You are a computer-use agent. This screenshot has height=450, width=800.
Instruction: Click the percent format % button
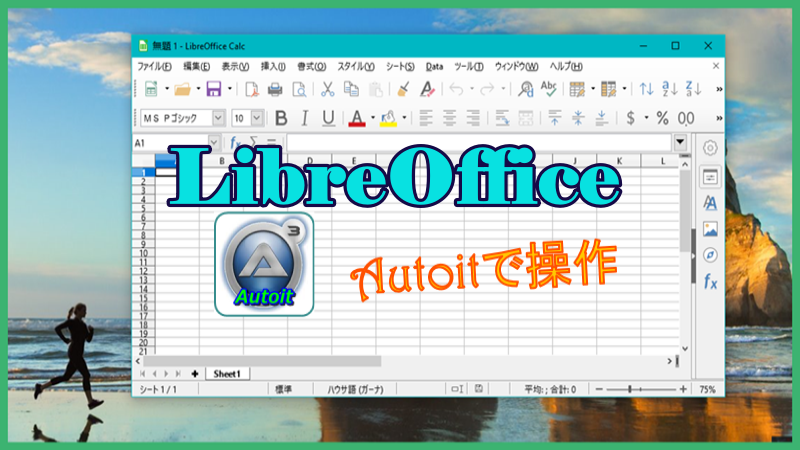pos(662,118)
